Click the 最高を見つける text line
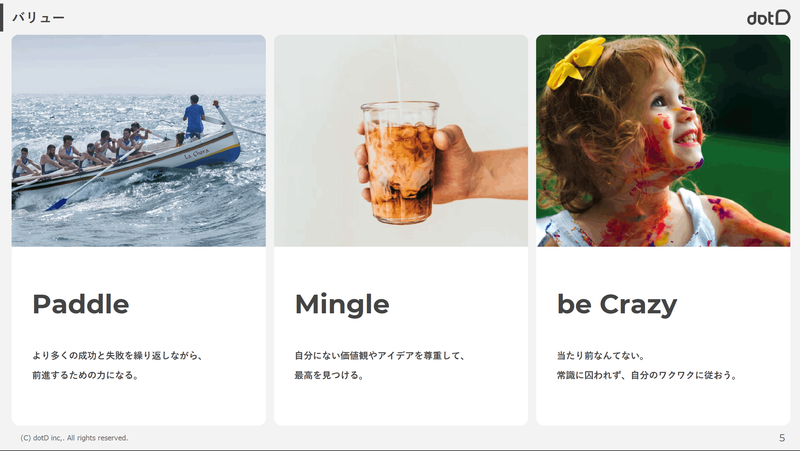Screen dimensions: 800x451 click(330, 375)
